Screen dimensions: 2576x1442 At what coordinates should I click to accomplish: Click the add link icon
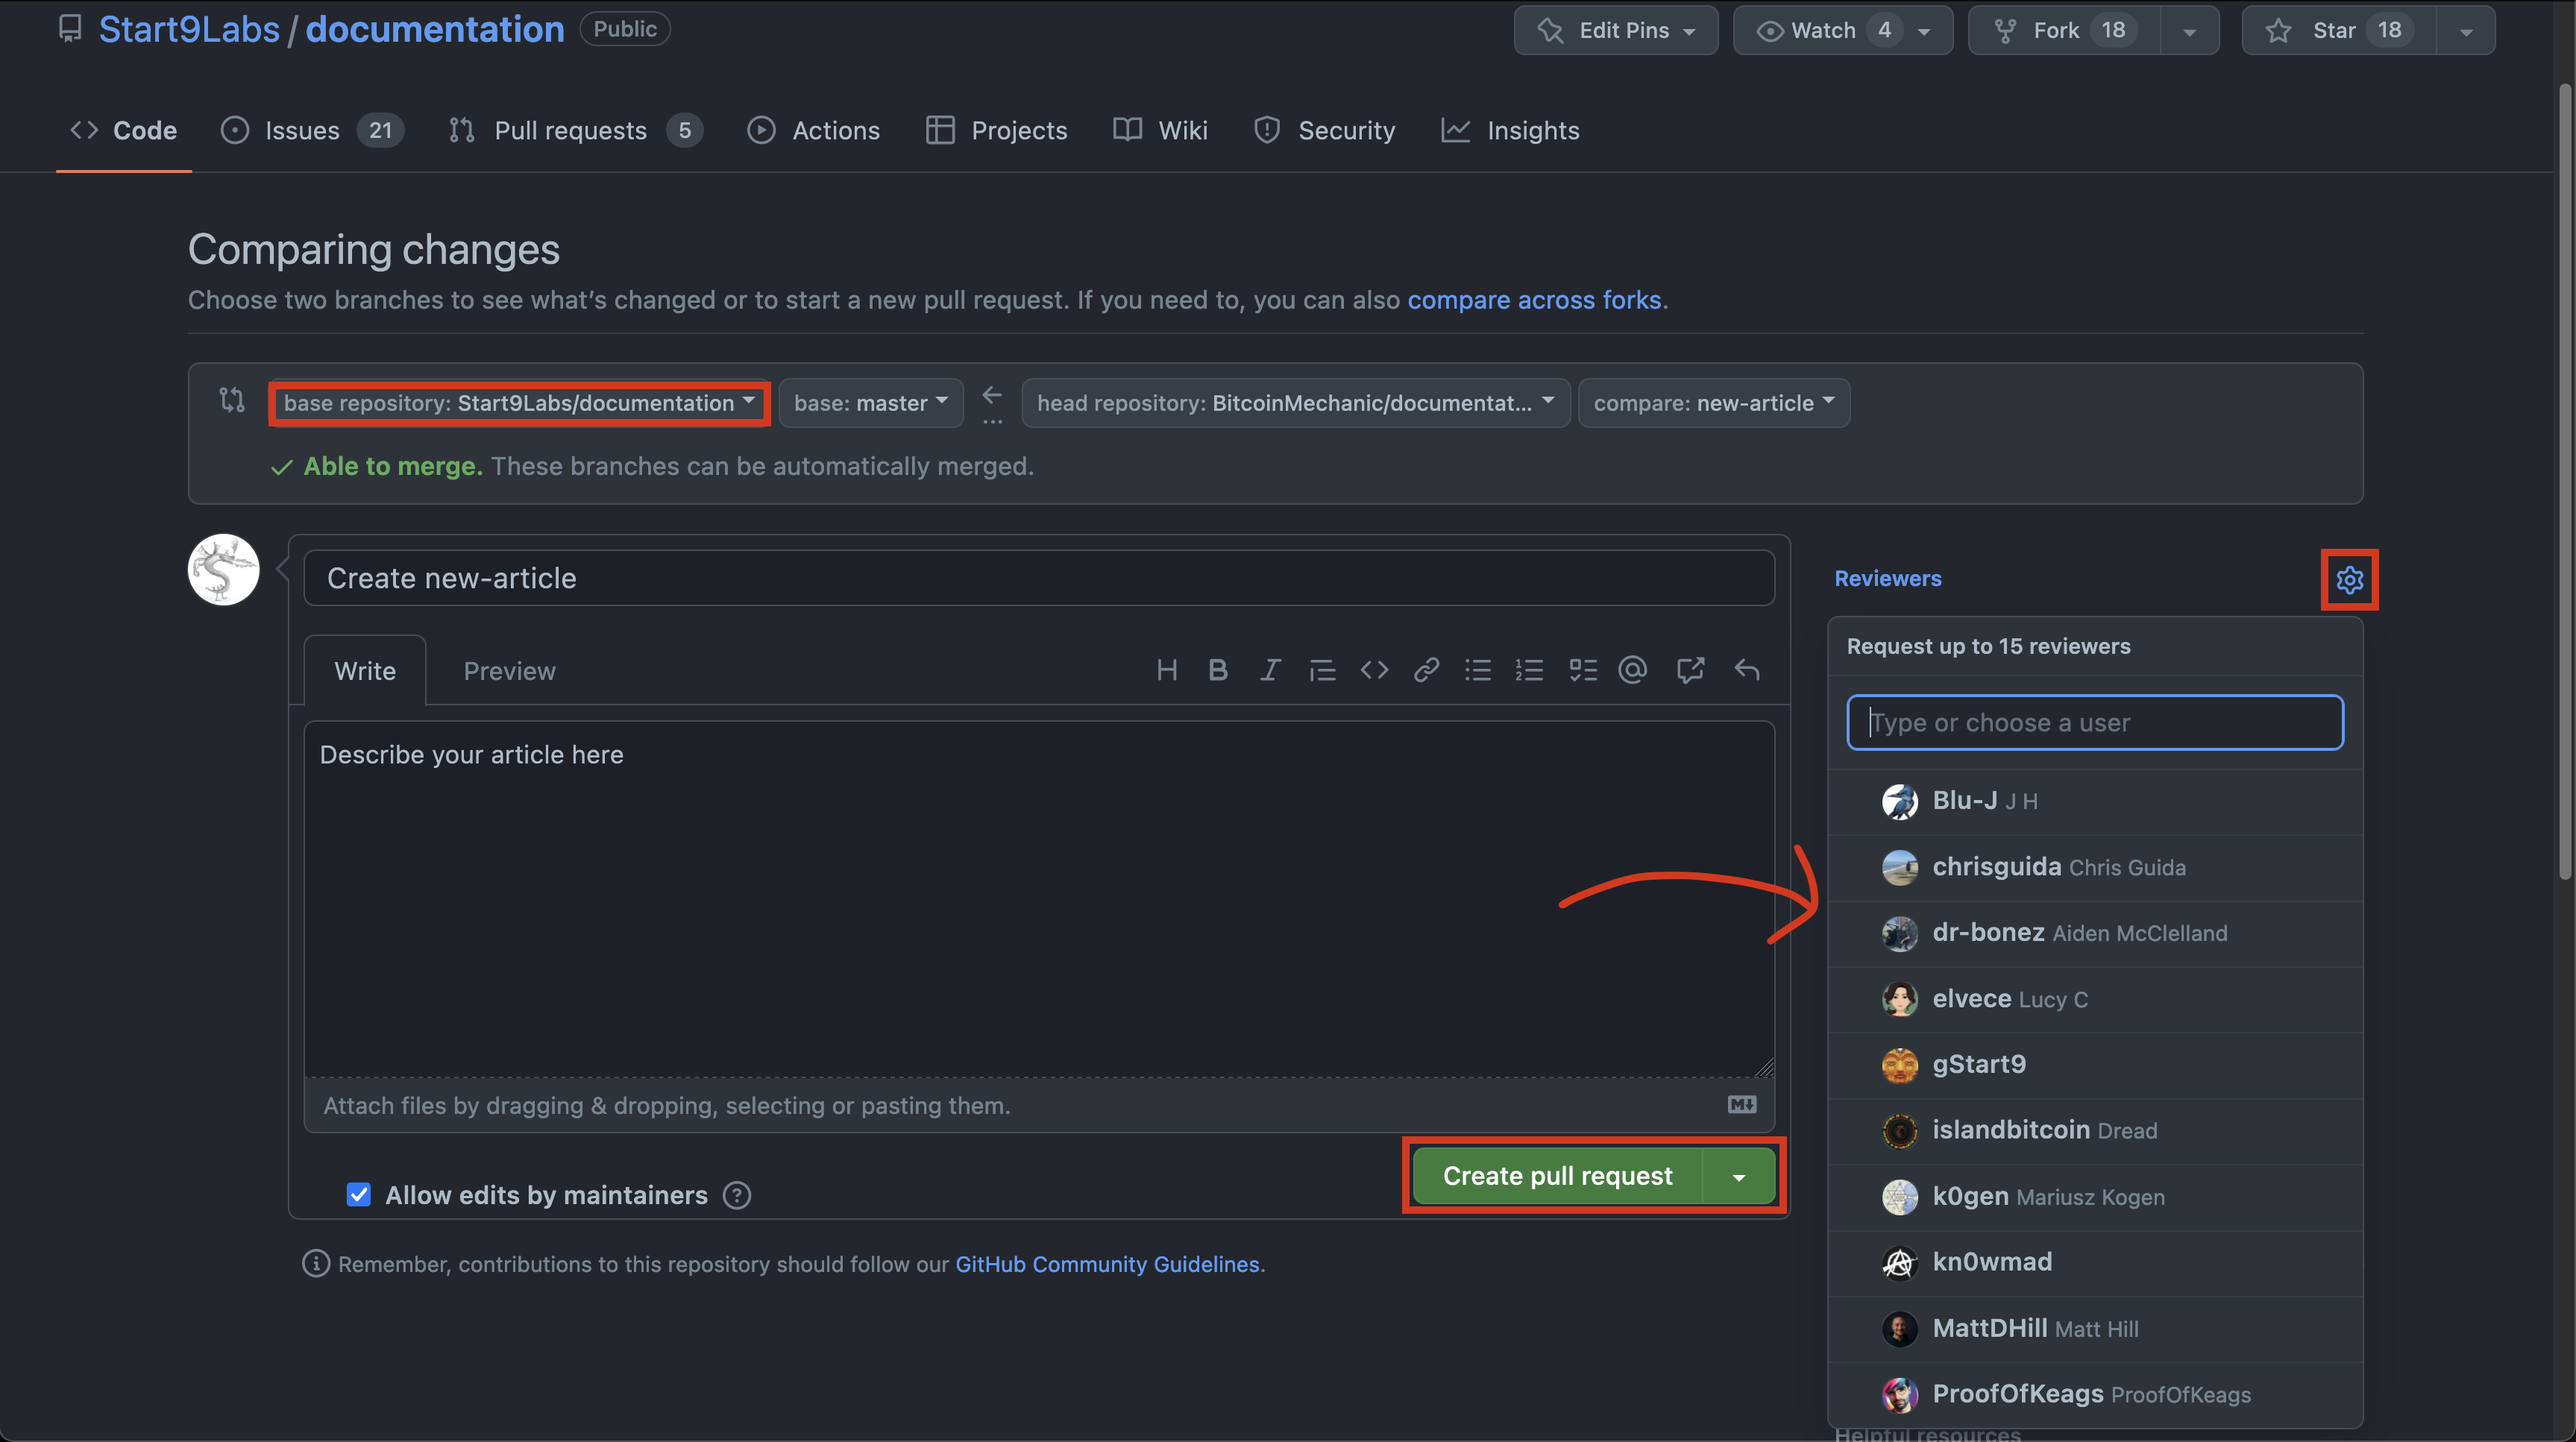(1426, 670)
